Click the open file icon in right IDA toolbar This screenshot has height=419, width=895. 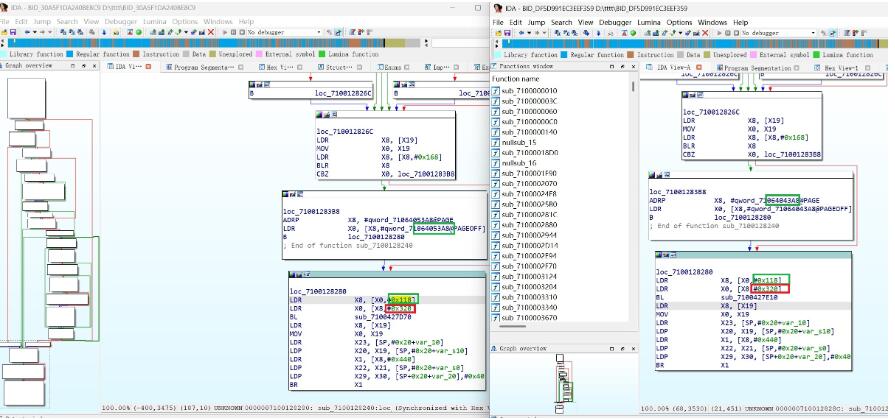click(x=498, y=32)
